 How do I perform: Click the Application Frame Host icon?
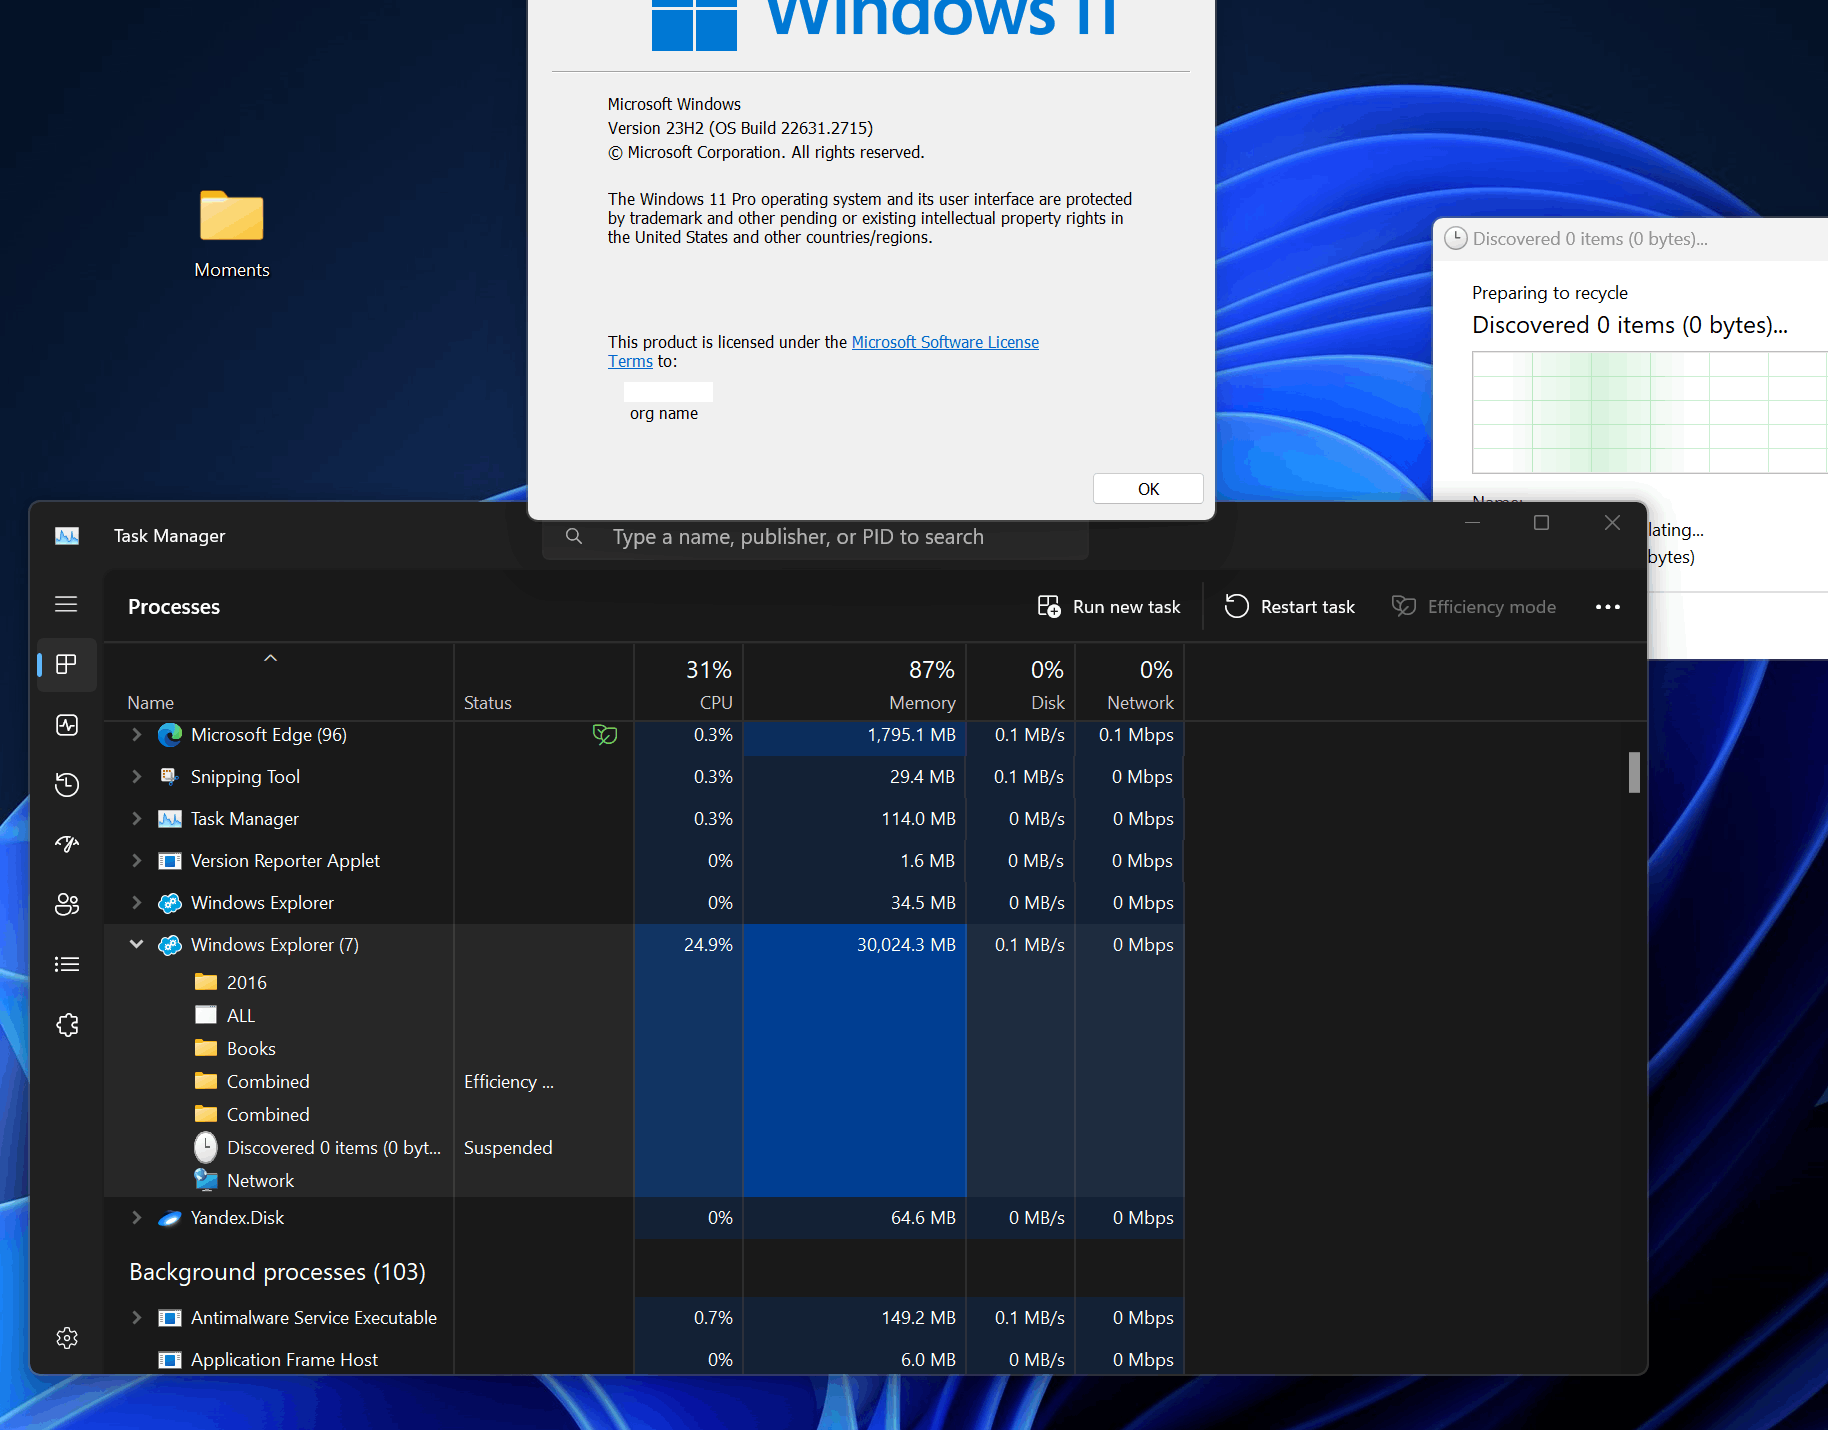tap(170, 1360)
